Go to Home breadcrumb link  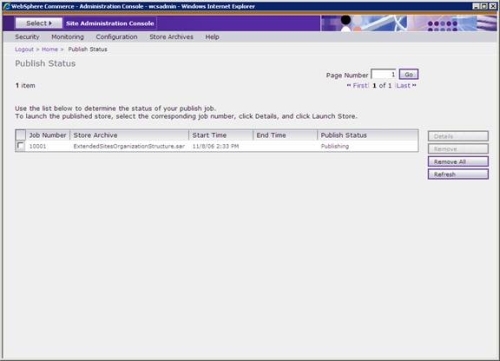tap(50, 49)
